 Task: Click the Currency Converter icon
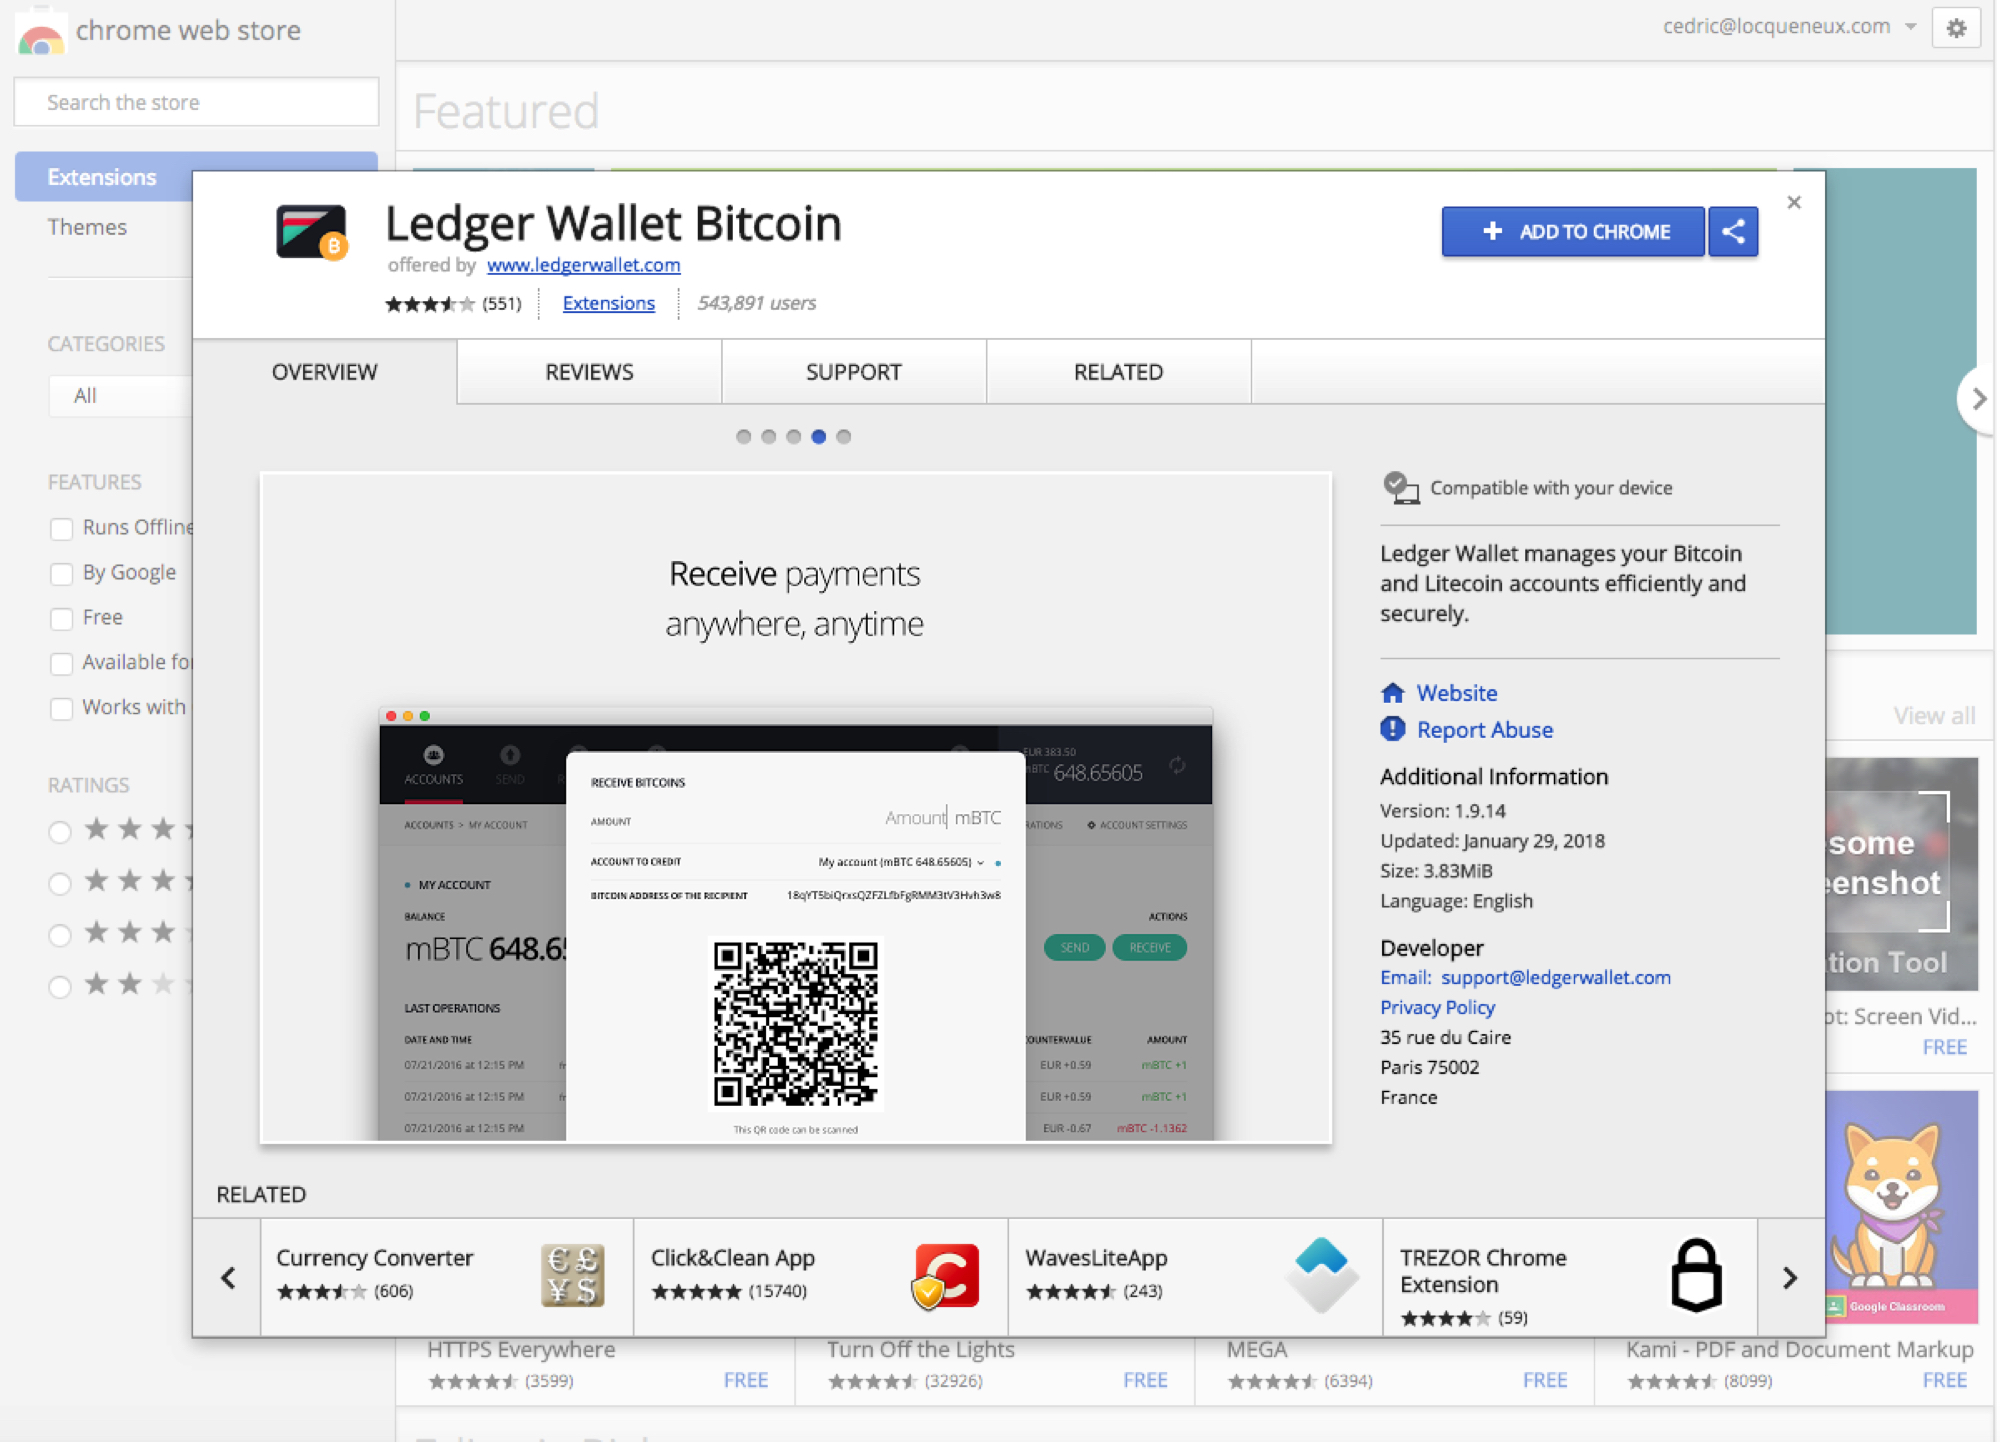coord(573,1275)
